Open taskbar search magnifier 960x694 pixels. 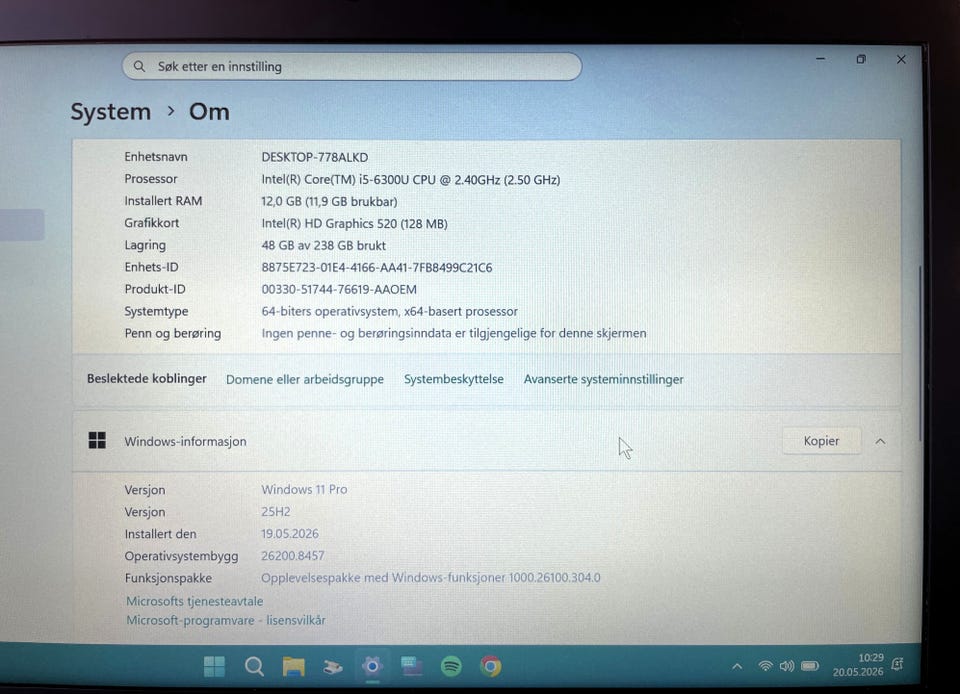pos(254,666)
